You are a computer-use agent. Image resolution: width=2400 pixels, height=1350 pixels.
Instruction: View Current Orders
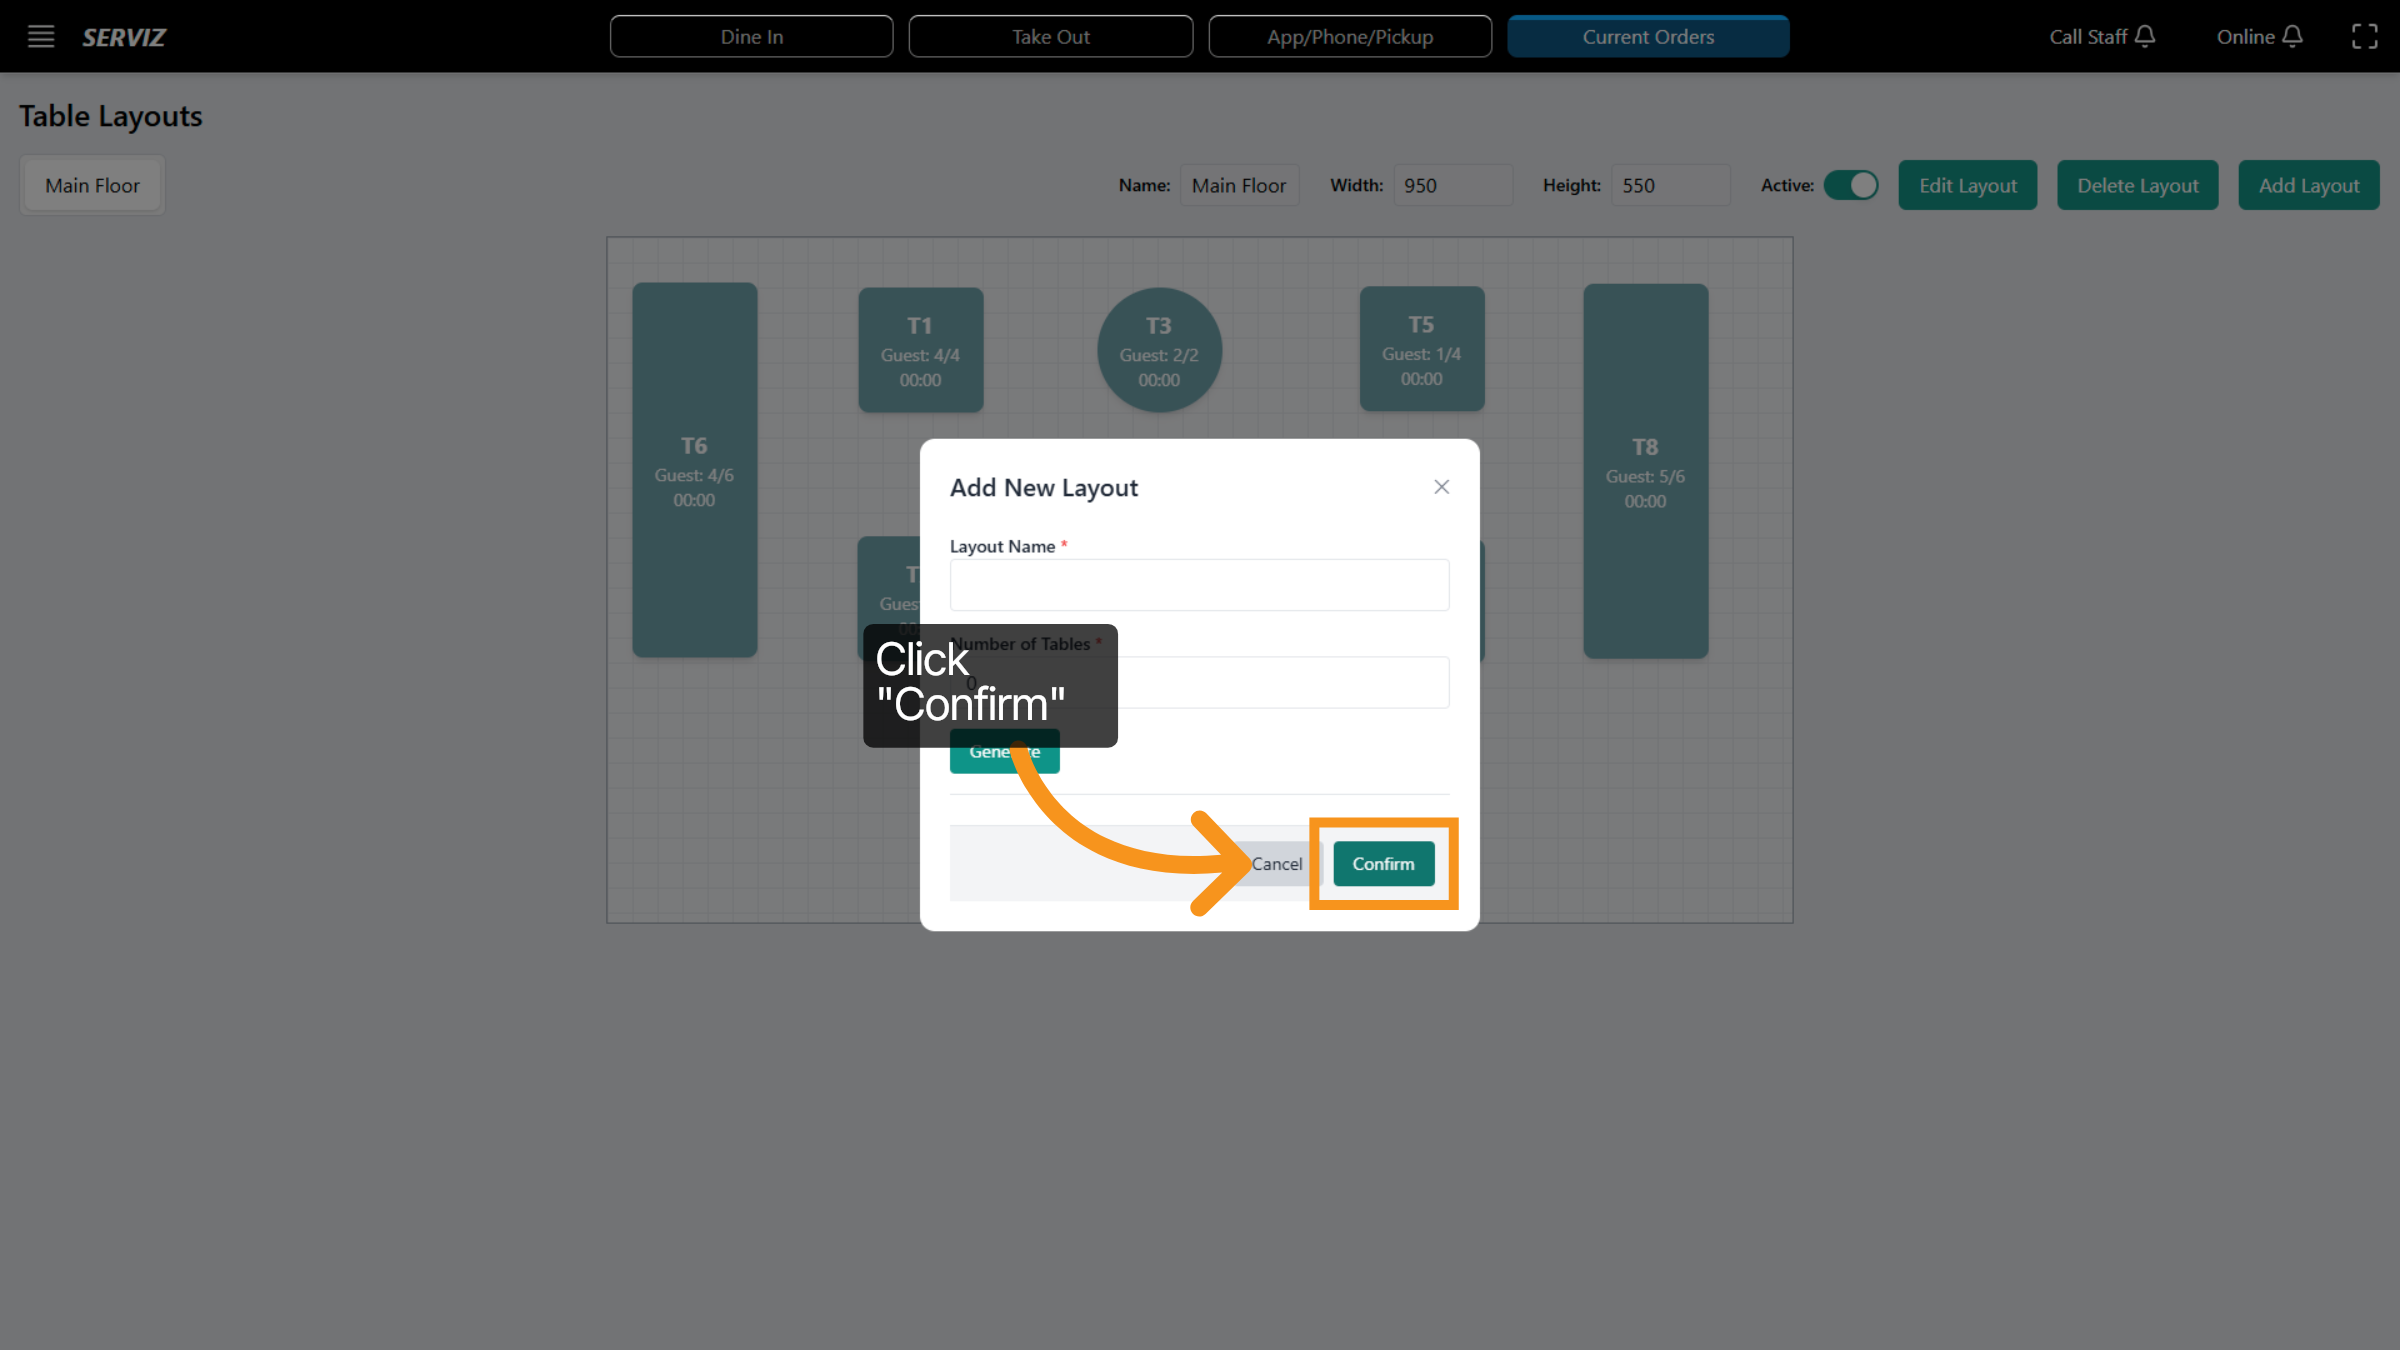coord(1648,36)
